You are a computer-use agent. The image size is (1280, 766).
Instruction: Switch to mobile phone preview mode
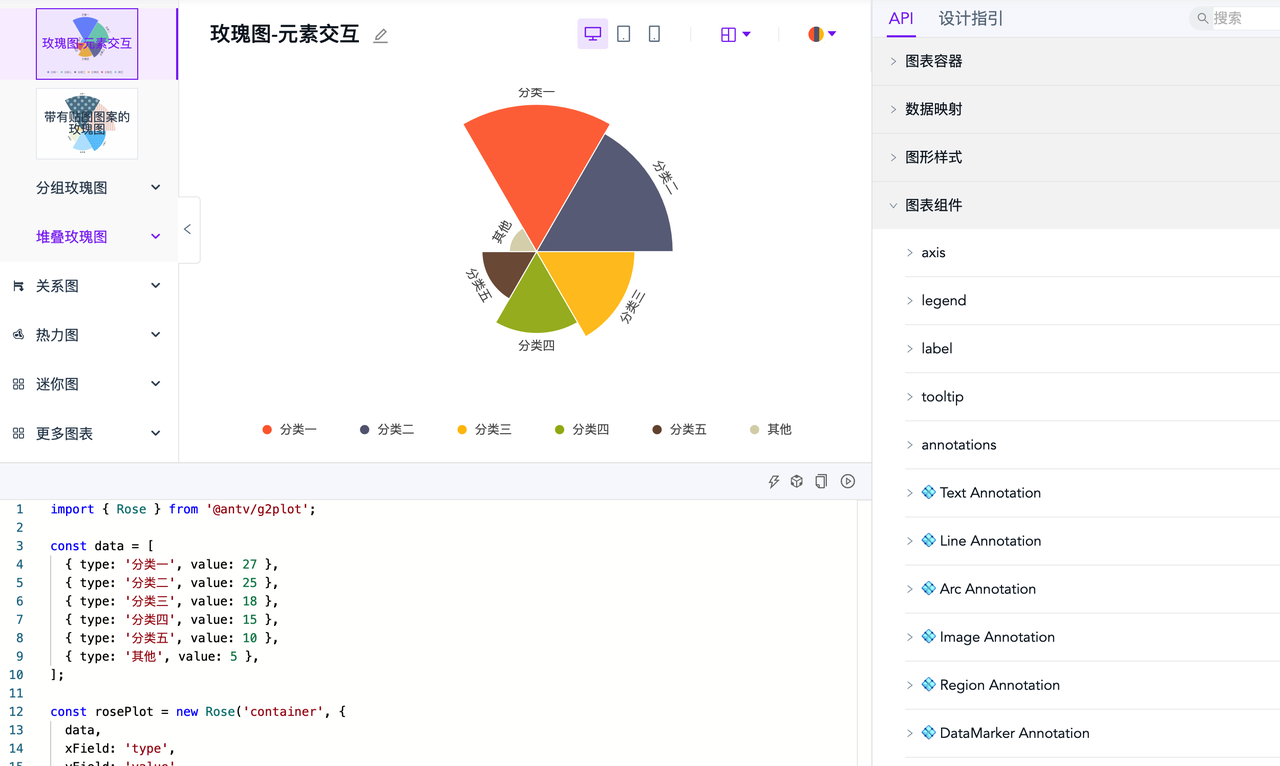click(x=654, y=34)
